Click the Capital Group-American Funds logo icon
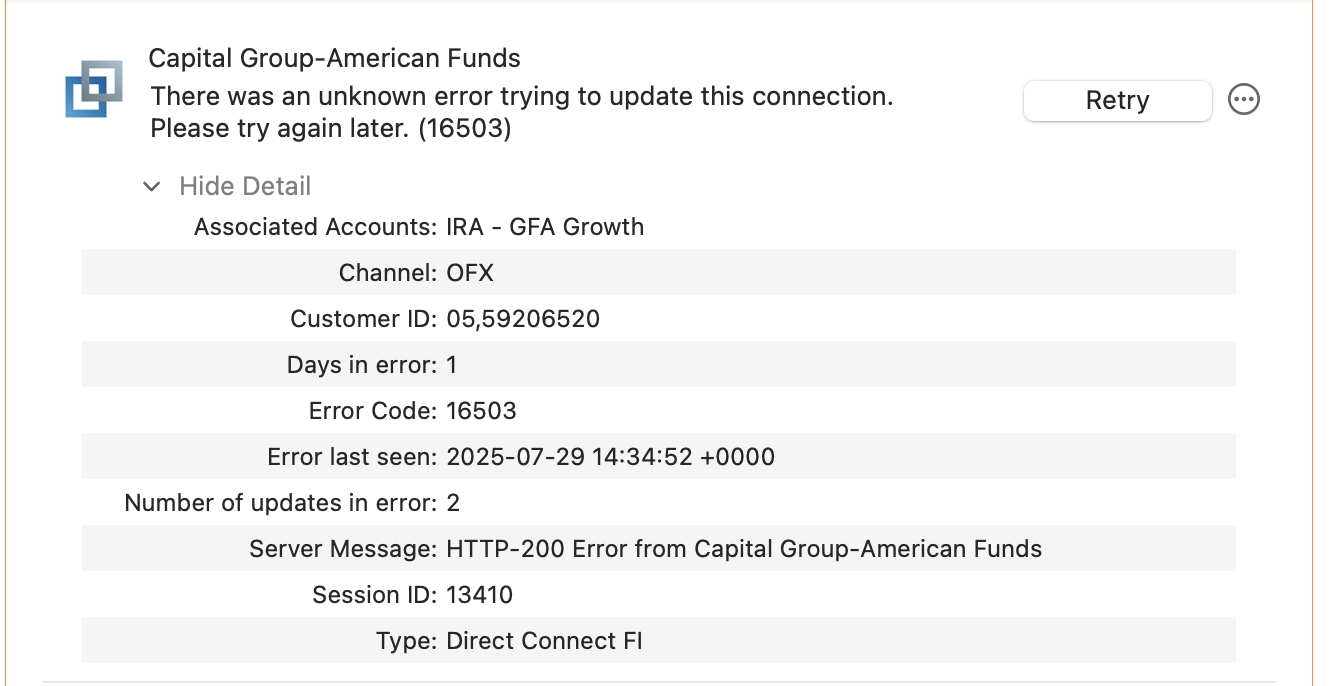The image size is (1330, 686). (94, 89)
